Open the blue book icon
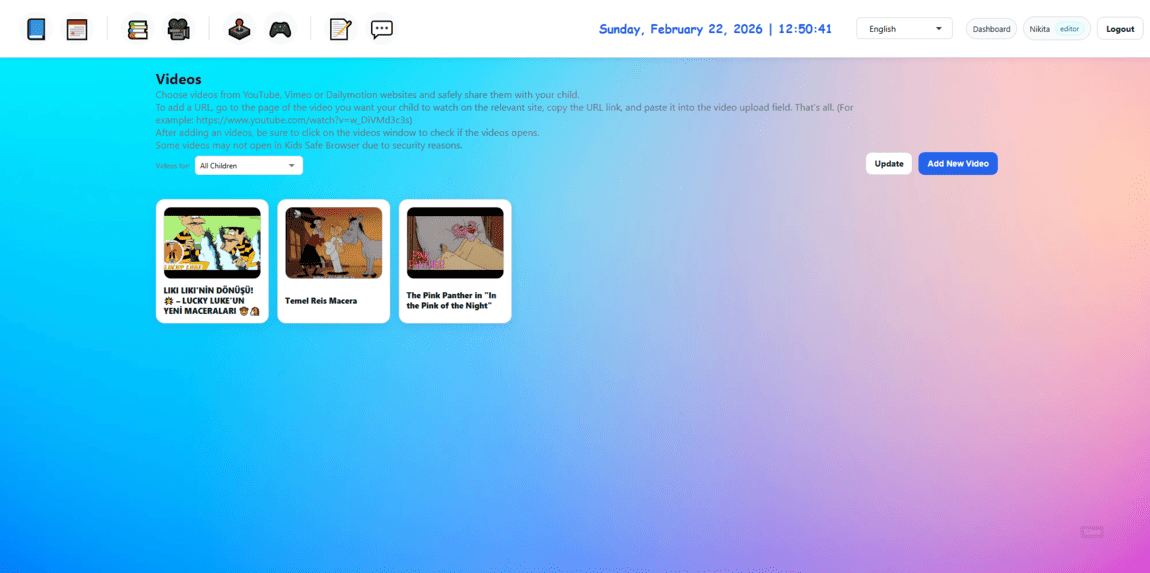Screen dimensions: 1150x573 tap(36, 29)
